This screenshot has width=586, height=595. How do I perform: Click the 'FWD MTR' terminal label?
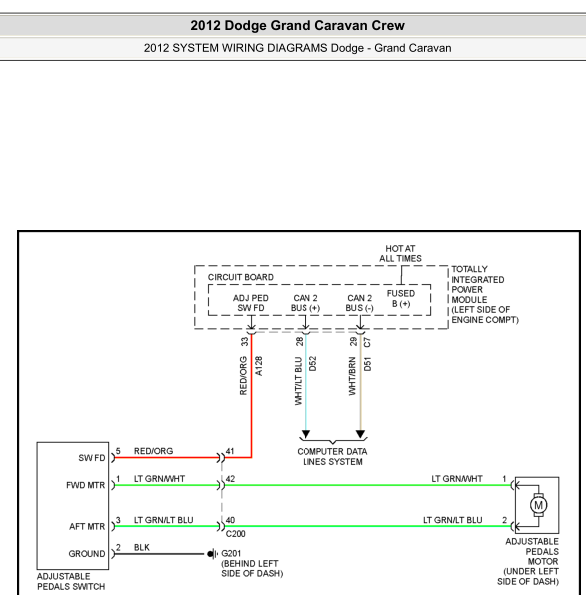coord(85,485)
